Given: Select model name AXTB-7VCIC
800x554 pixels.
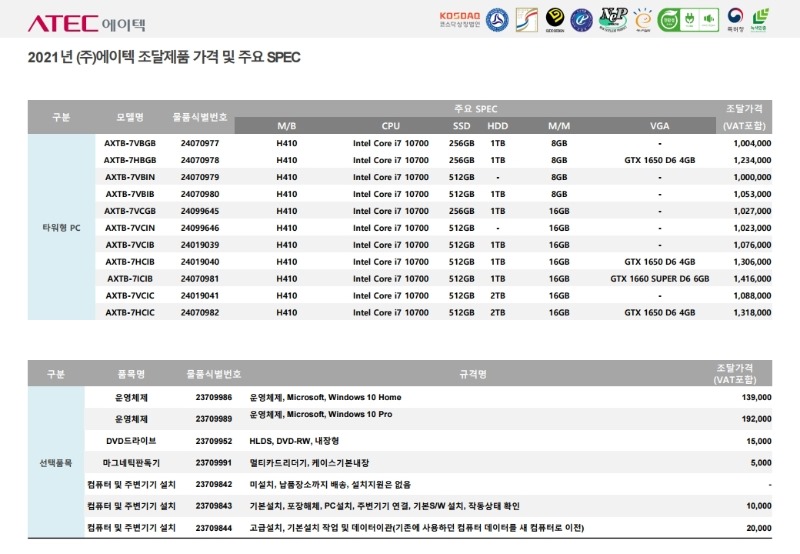Looking at the screenshot, I should 130,295.
